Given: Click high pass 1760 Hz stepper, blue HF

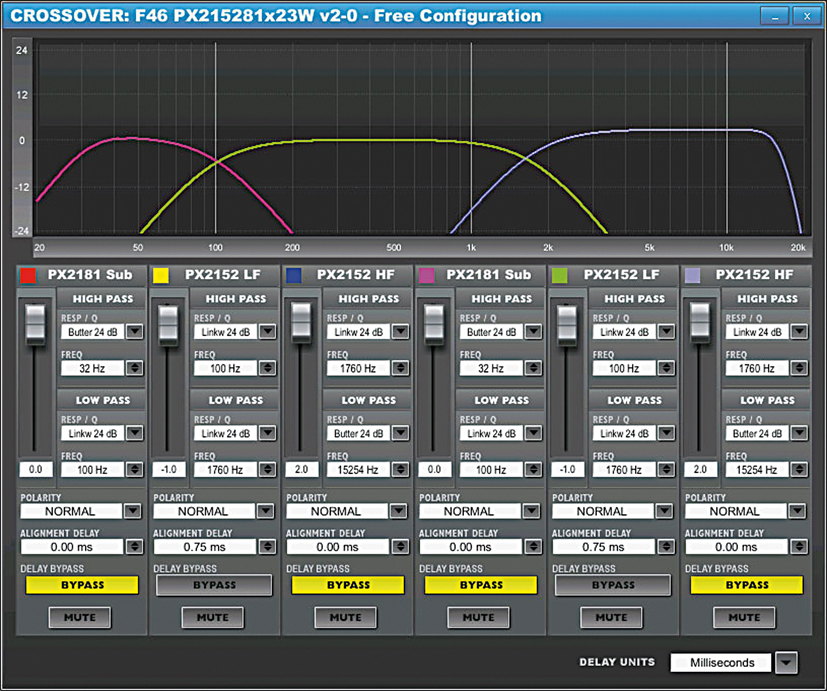Looking at the screenshot, I should click(400, 368).
